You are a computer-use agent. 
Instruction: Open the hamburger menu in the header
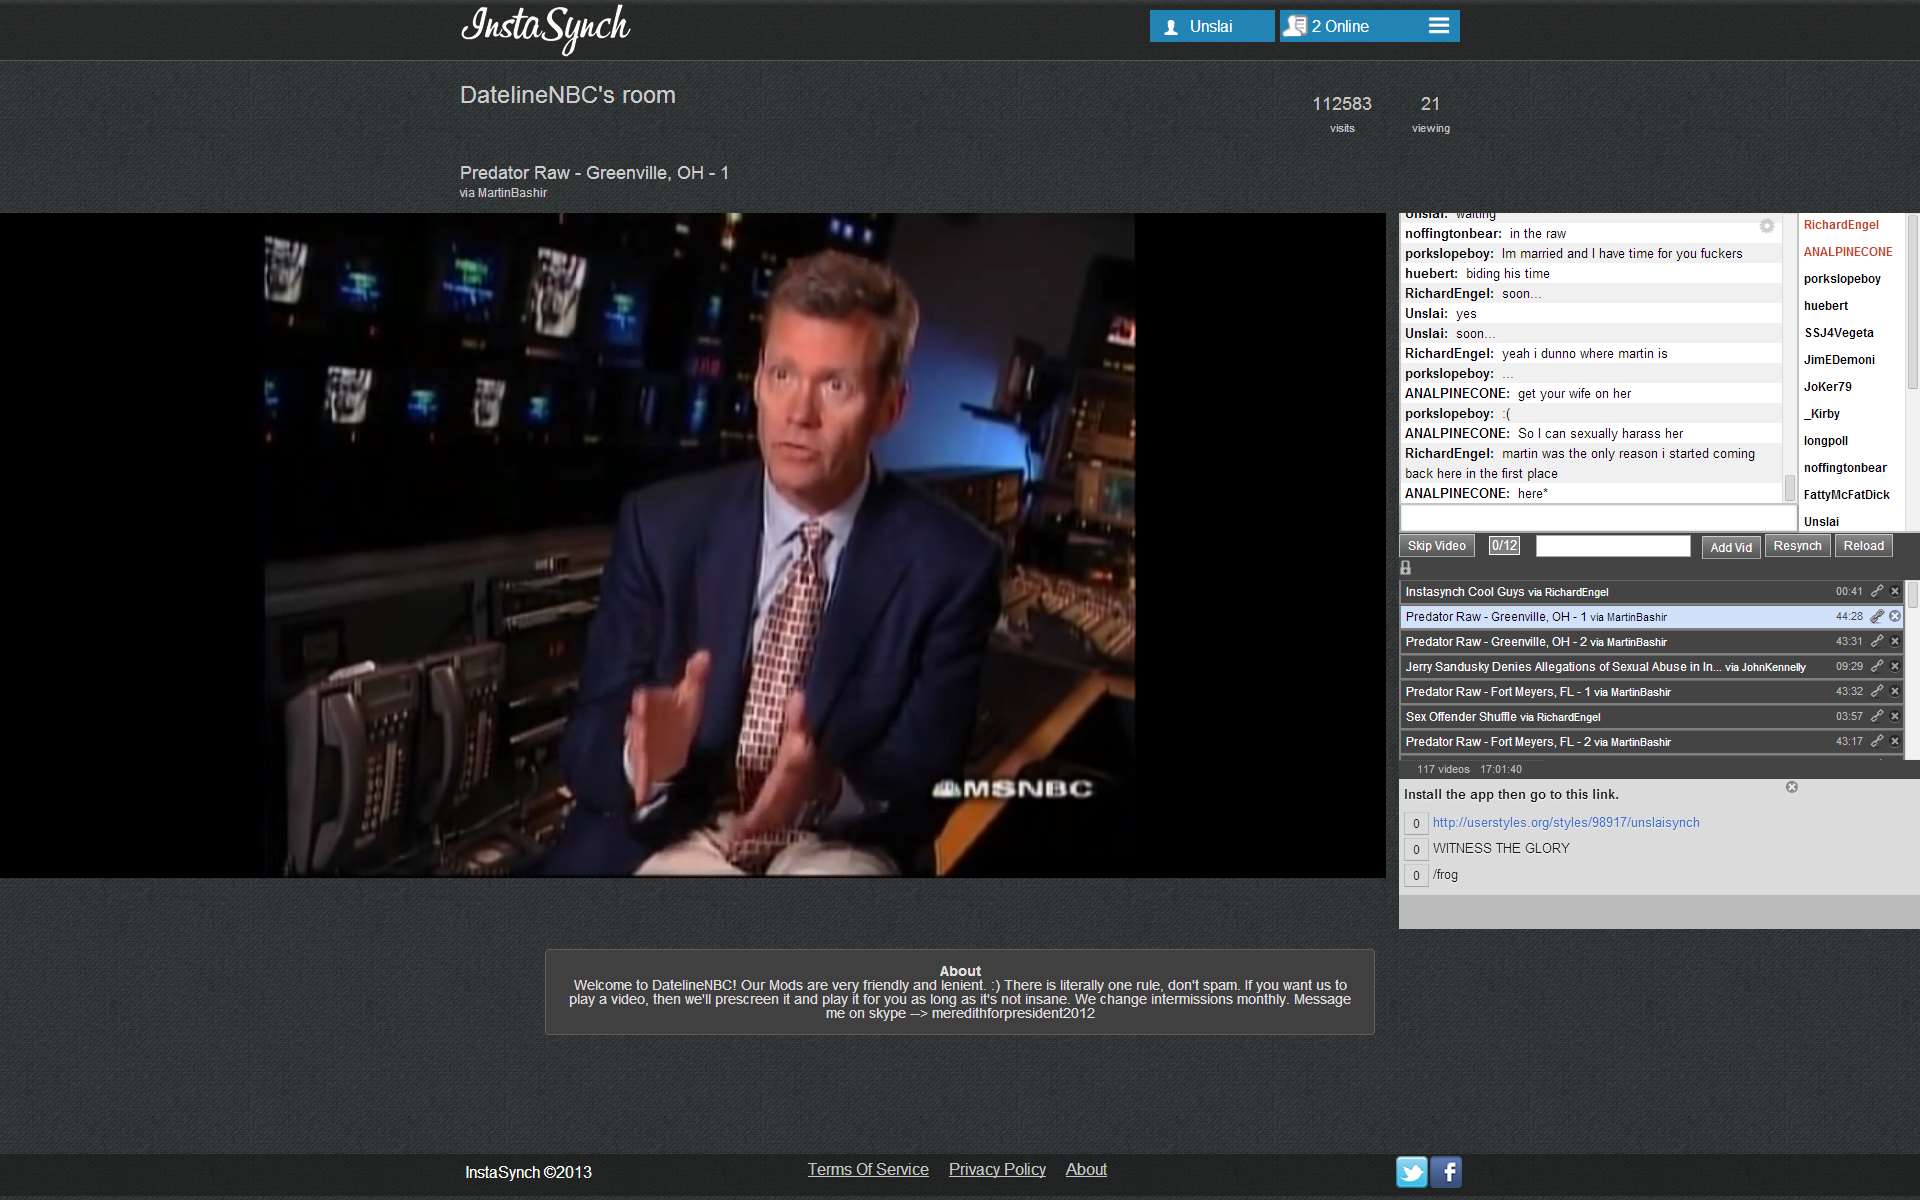coord(1439,26)
